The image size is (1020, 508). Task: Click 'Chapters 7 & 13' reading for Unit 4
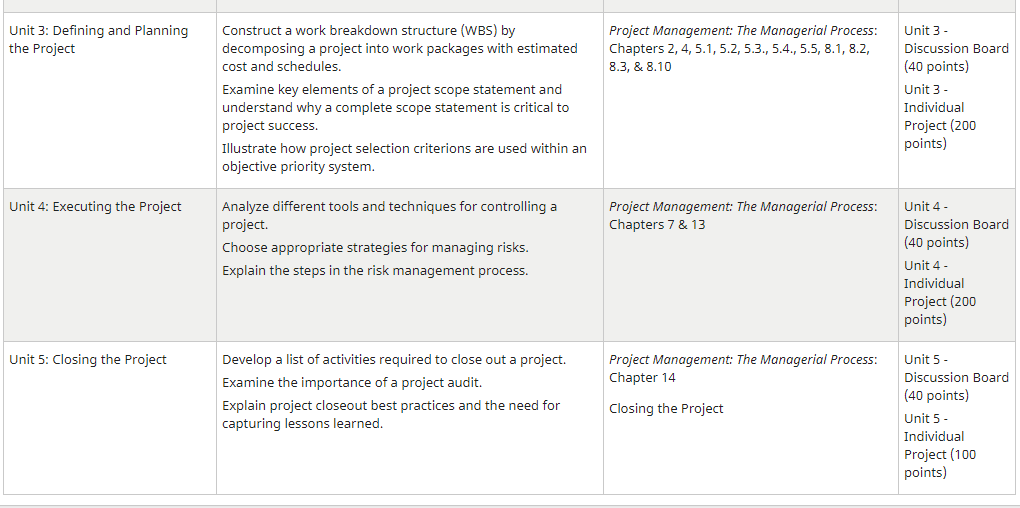coord(657,224)
